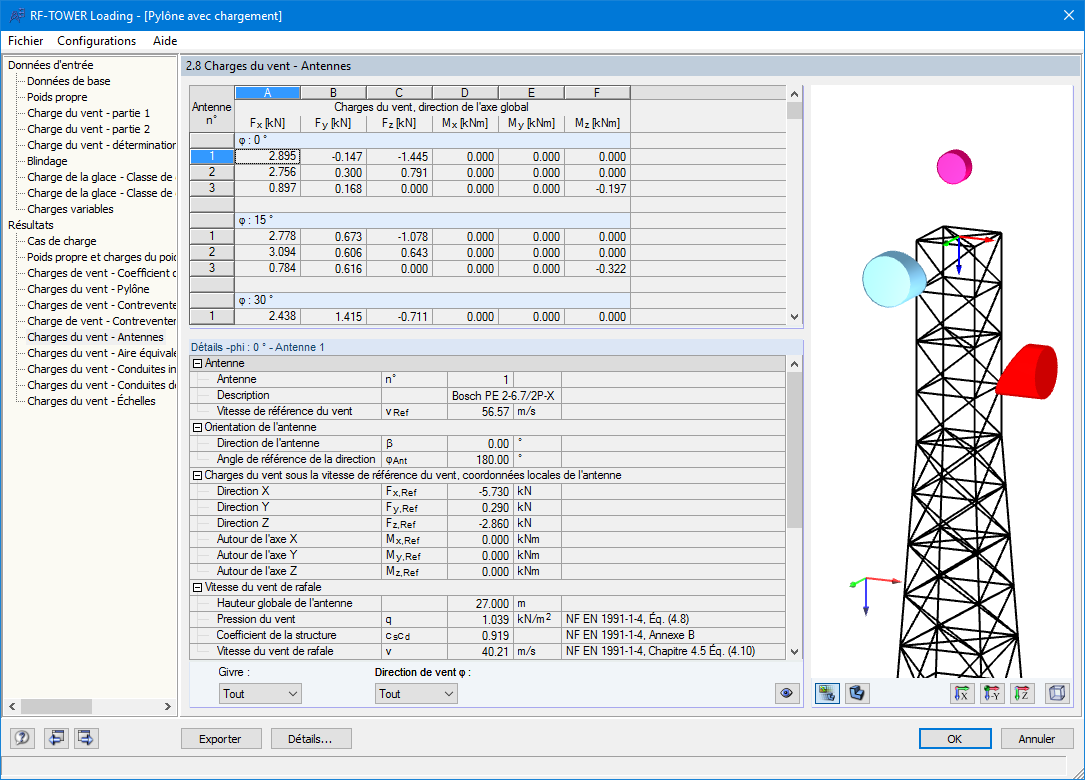Click the RF-TOWER app icon in title bar
The width and height of the screenshot is (1085, 780).
pos(17,15)
